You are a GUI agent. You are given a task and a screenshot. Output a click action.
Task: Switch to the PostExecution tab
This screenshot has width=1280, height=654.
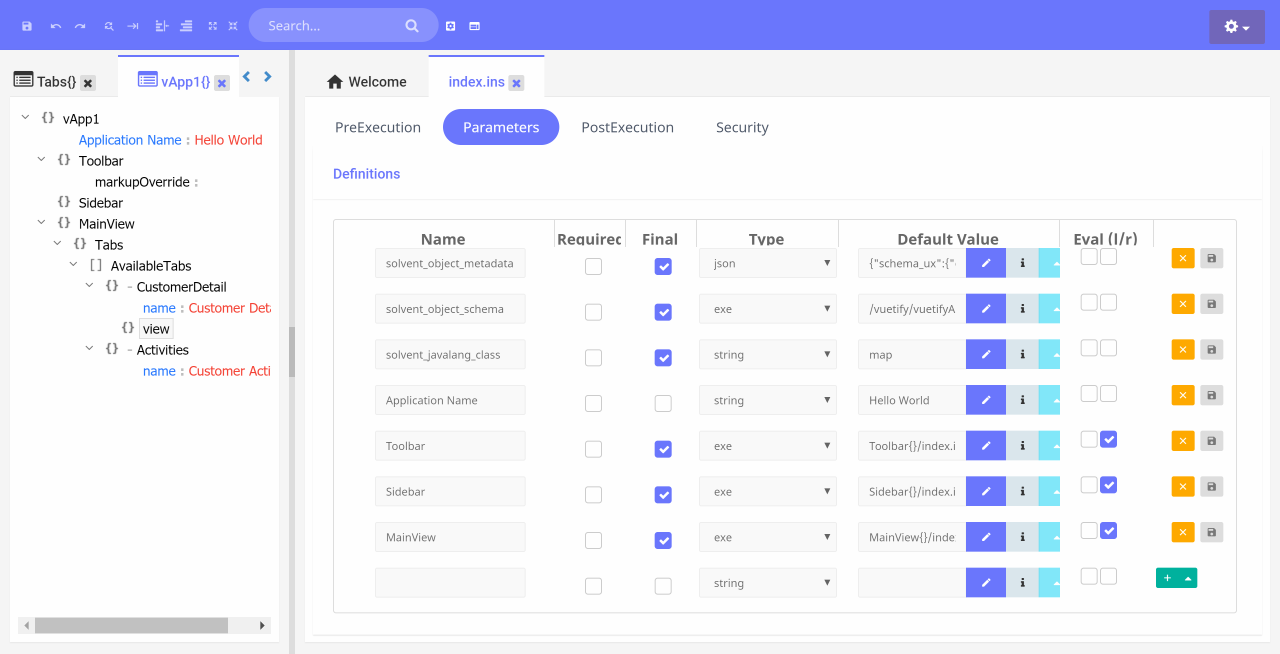(628, 127)
